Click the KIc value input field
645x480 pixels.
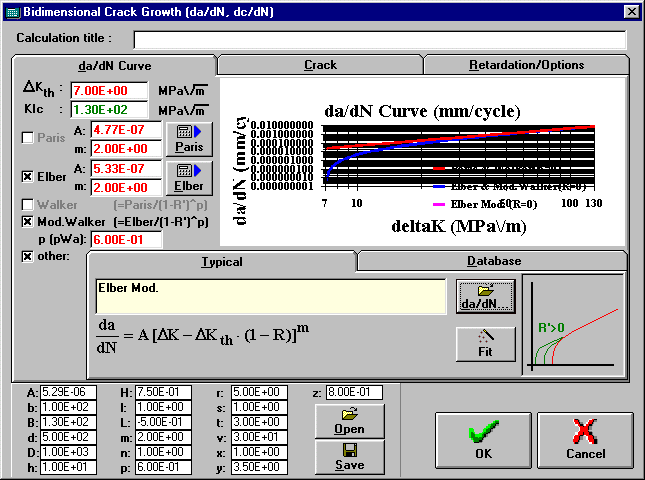pyautogui.click(x=108, y=109)
